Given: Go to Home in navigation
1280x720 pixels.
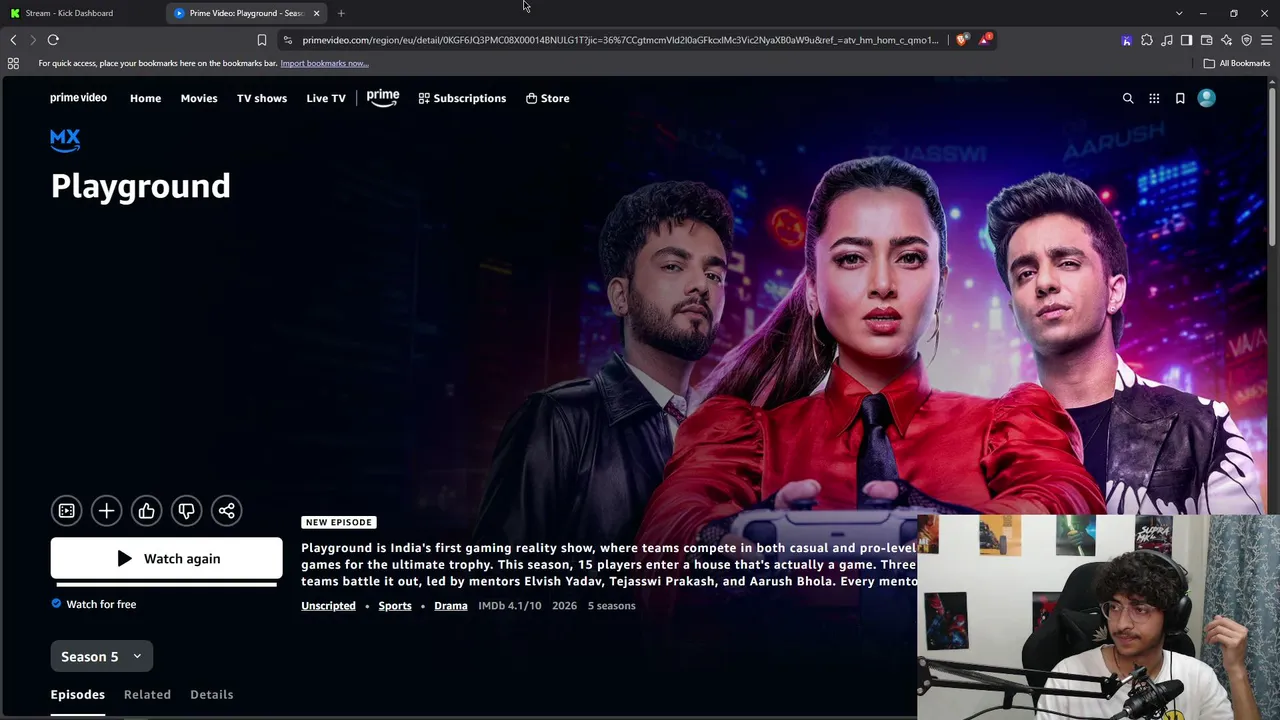Looking at the screenshot, I should pyautogui.click(x=145, y=98).
